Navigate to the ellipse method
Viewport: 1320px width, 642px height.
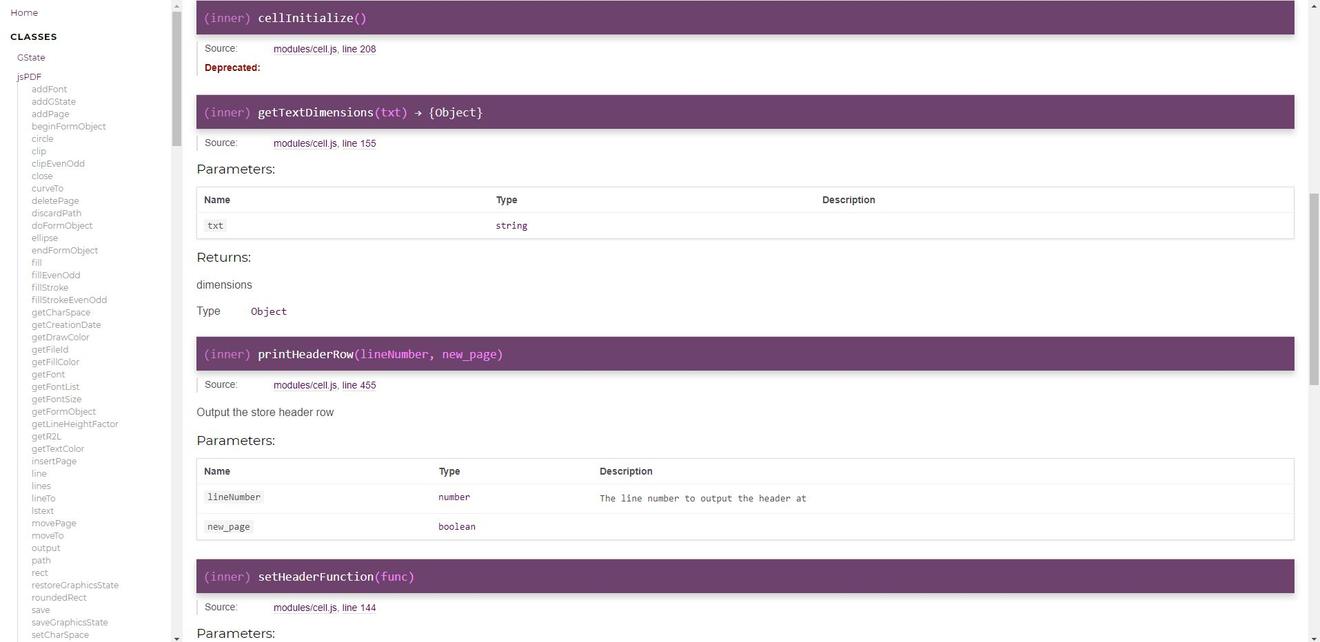point(43,238)
